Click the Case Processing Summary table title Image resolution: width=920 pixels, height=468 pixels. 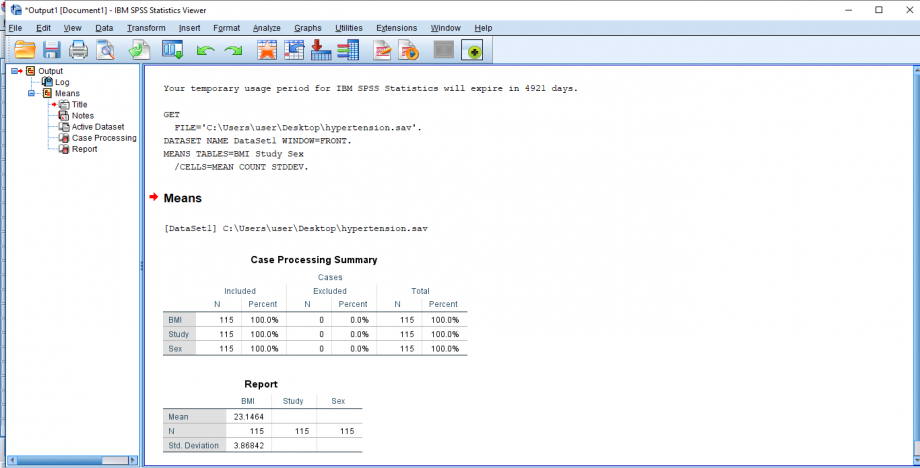[x=313, y=260]
